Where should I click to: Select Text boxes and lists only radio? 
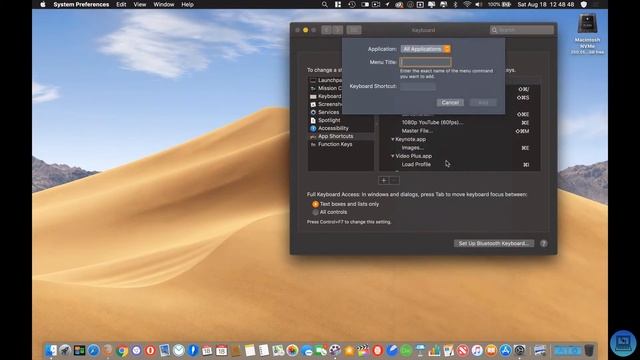point(315,204)
